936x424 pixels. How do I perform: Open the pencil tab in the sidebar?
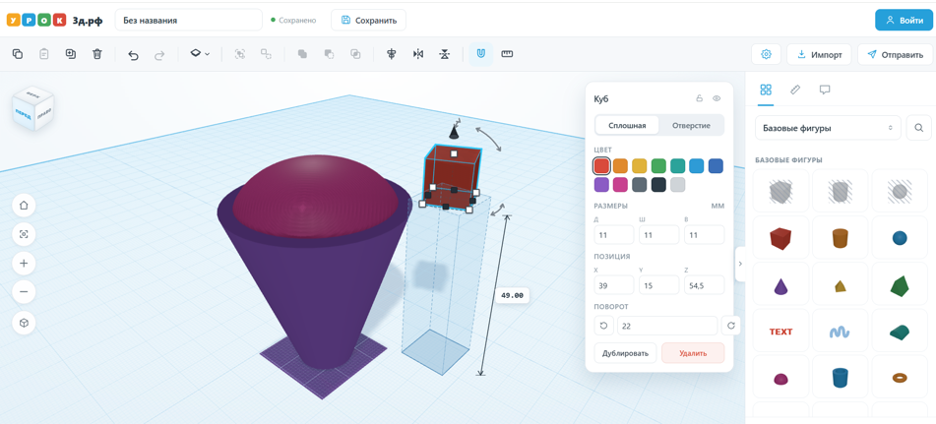coord(795,90)
